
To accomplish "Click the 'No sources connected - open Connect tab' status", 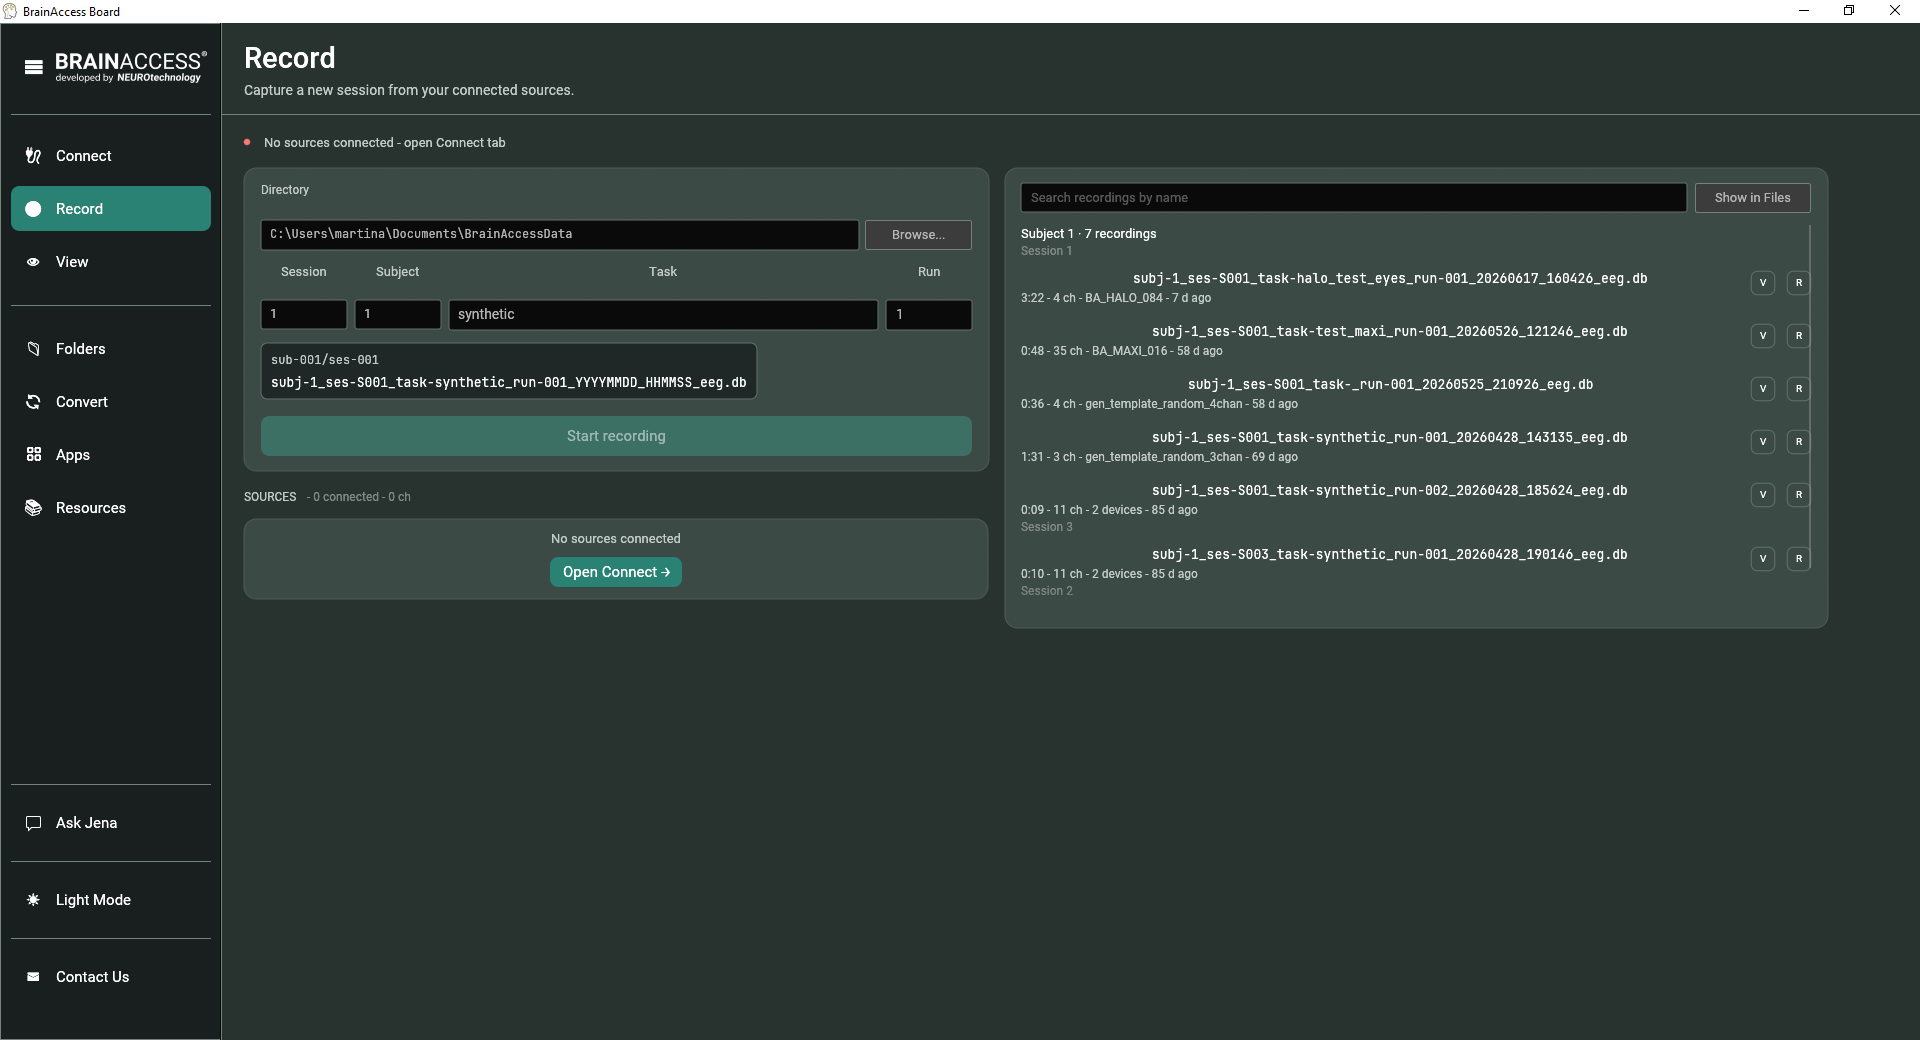I will (384, 143).
